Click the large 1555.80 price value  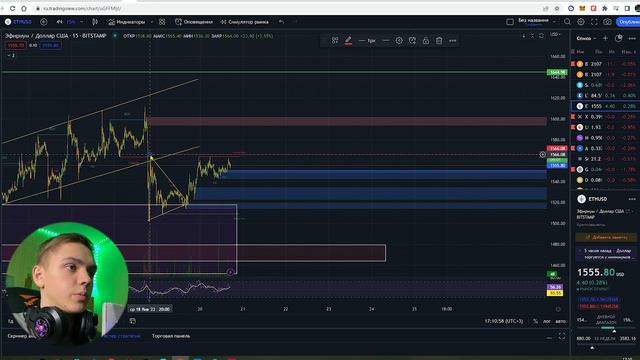pyautogui.click(x=596, y=272)
